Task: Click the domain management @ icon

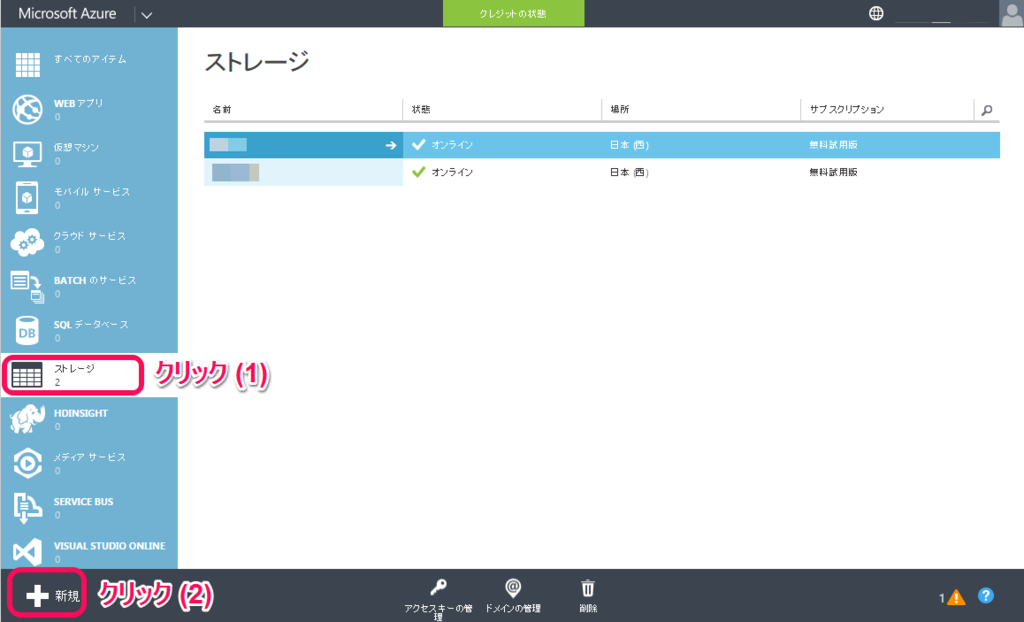Action: 513,588
